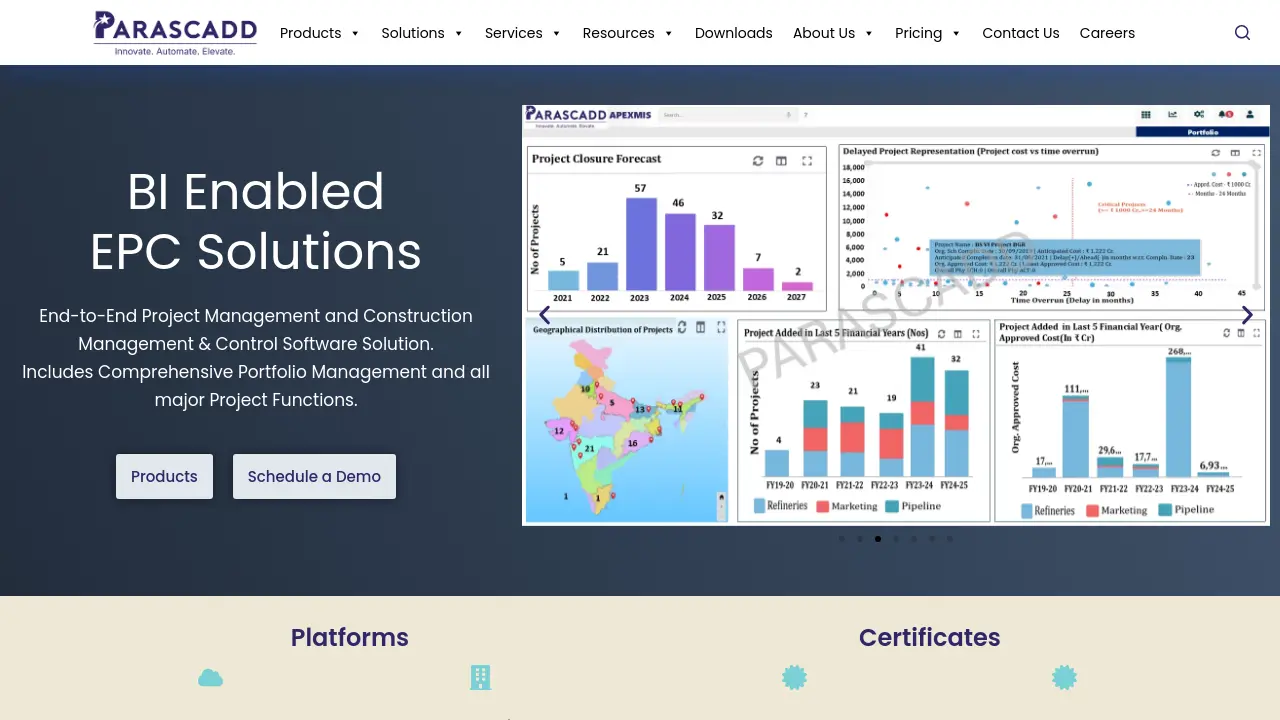Select the seventh carousel dot
The height and width of the screenshot is (720, 1280).
pyautogui.click(x=950, y=539)
